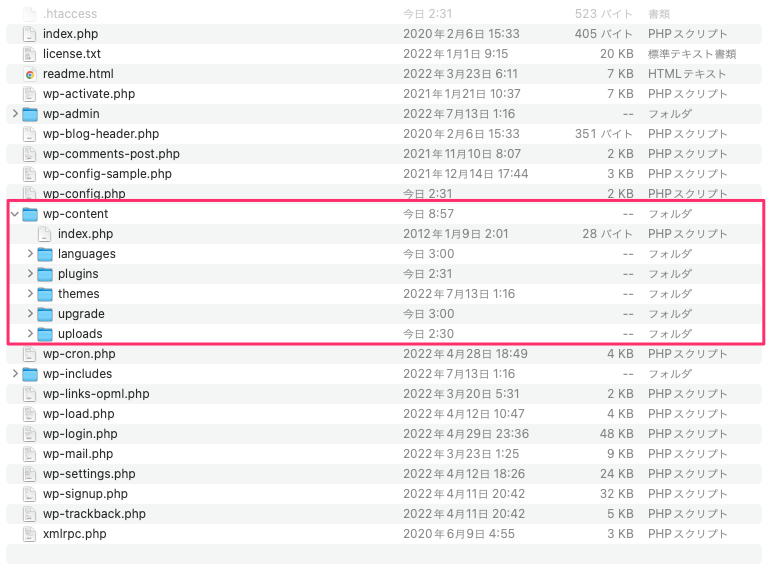Click the wp-includes folder icon

click(x=30, y=374)
